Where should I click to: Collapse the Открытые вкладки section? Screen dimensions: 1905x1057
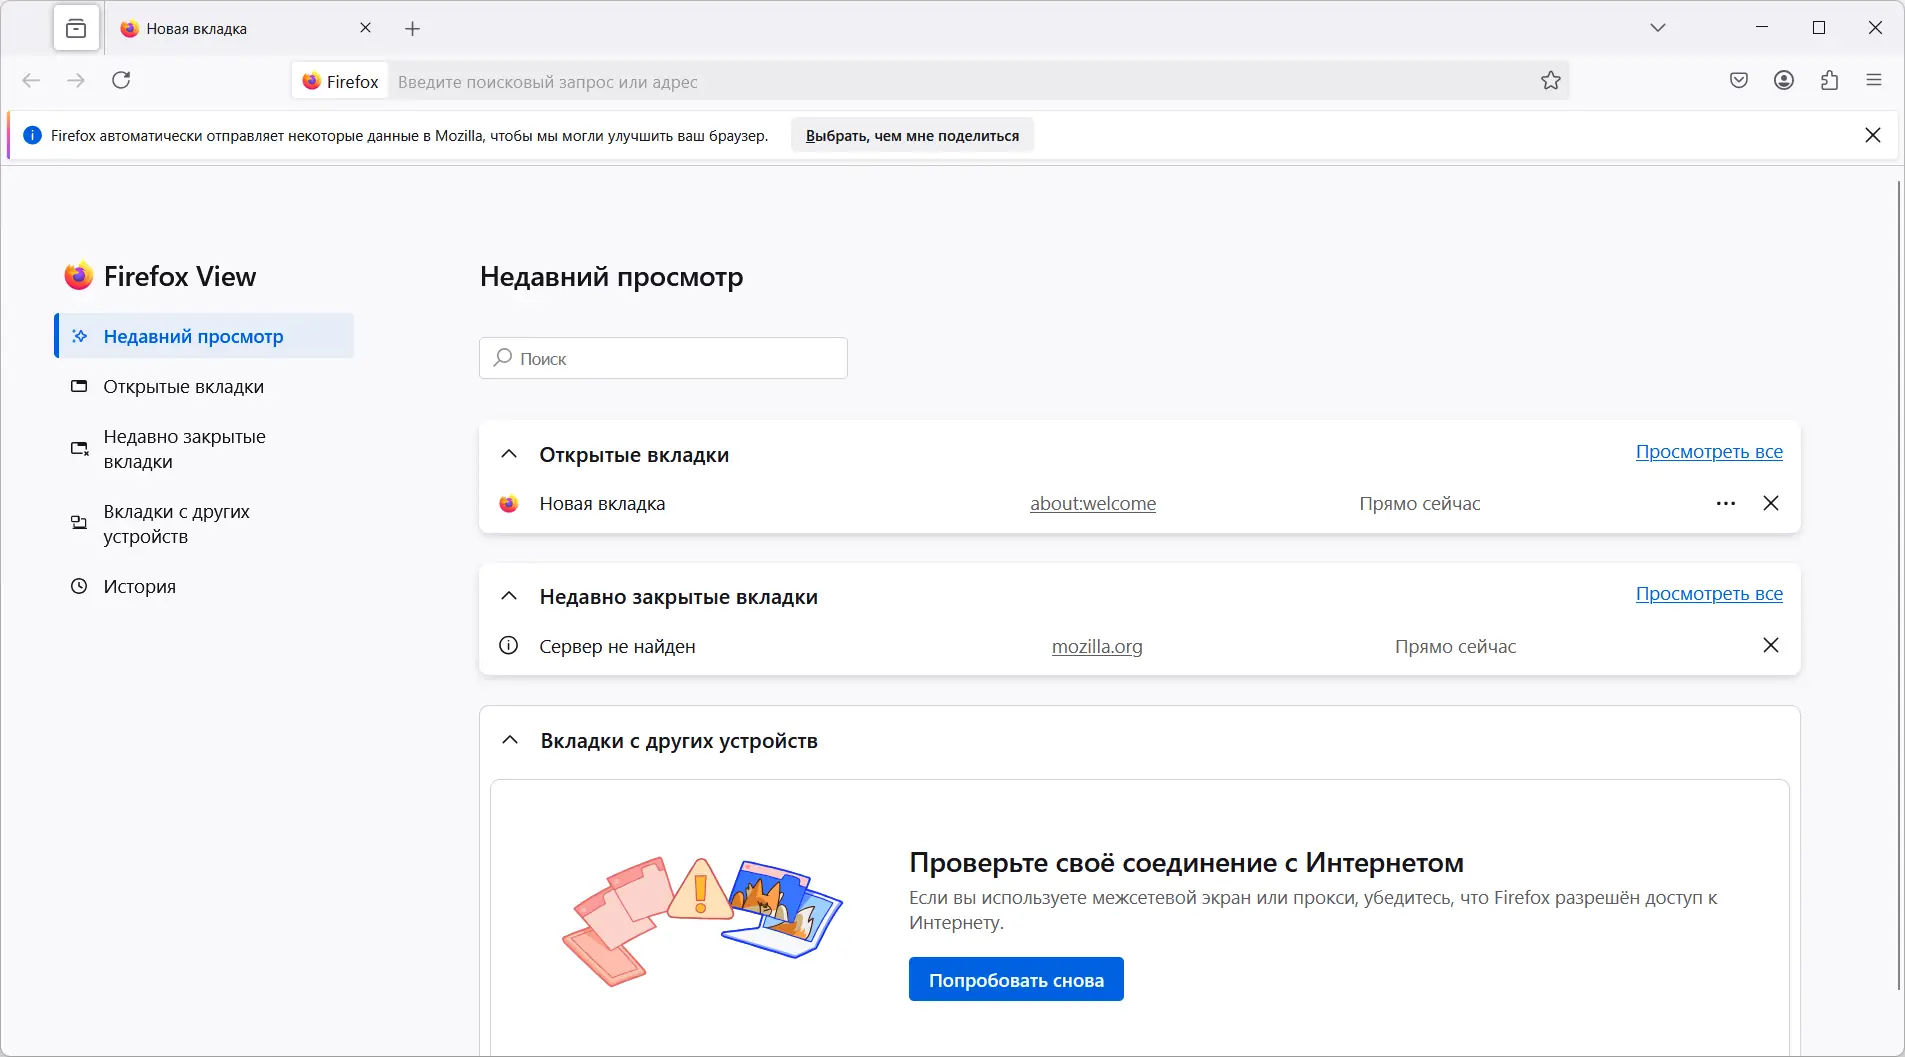[x=509, y=454]
